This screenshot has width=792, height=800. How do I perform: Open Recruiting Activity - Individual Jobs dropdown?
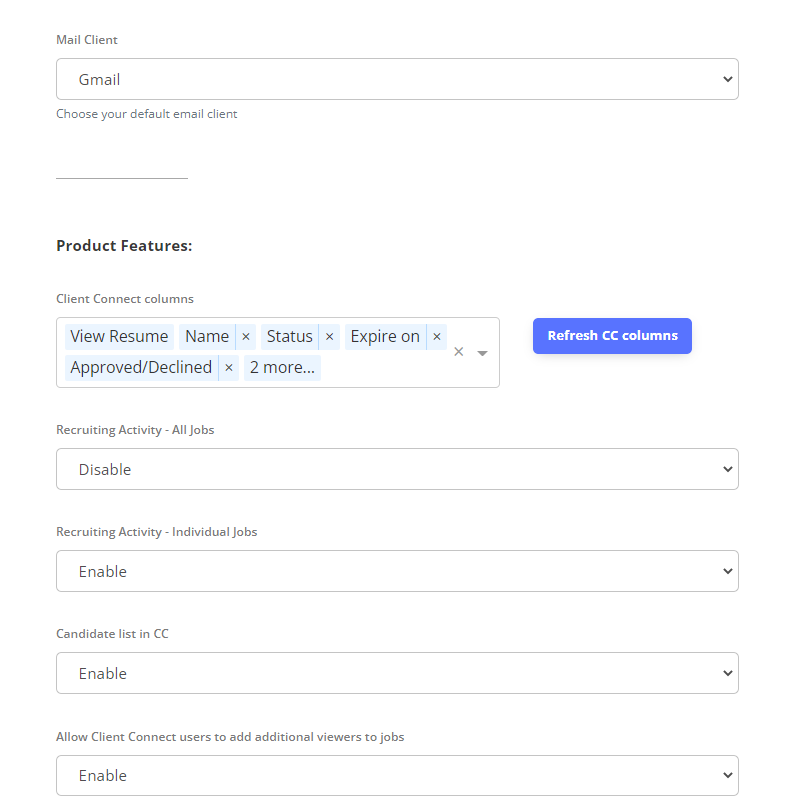point(398,571)
